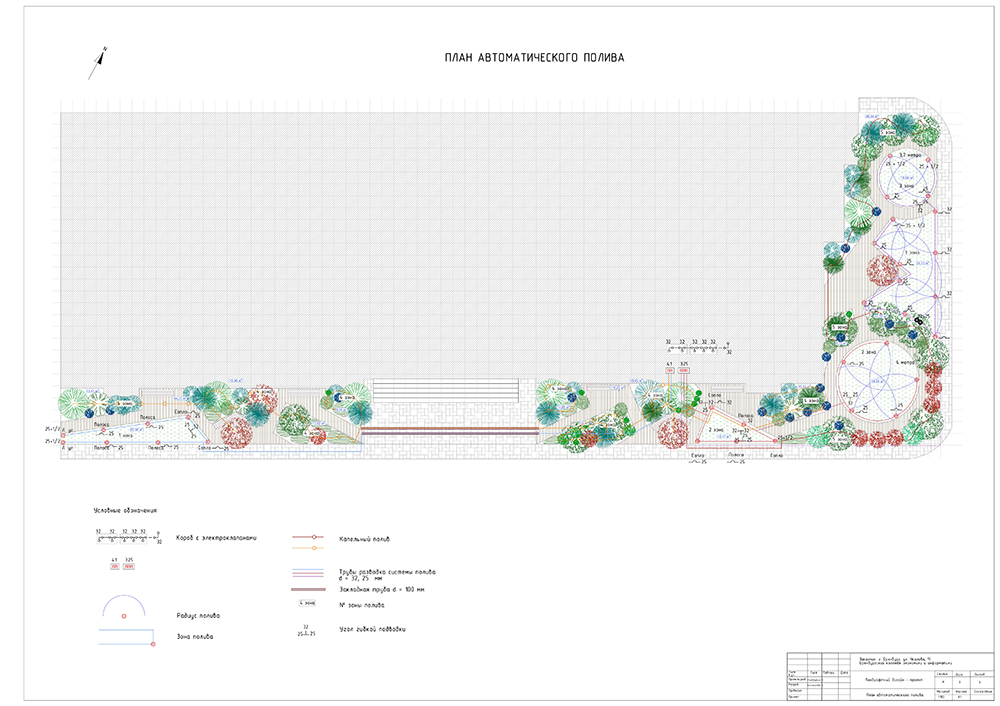Click the 'Условные обозначения' legend heading
This screenshot has height=706, width=1000.
(x=125, y=511)
